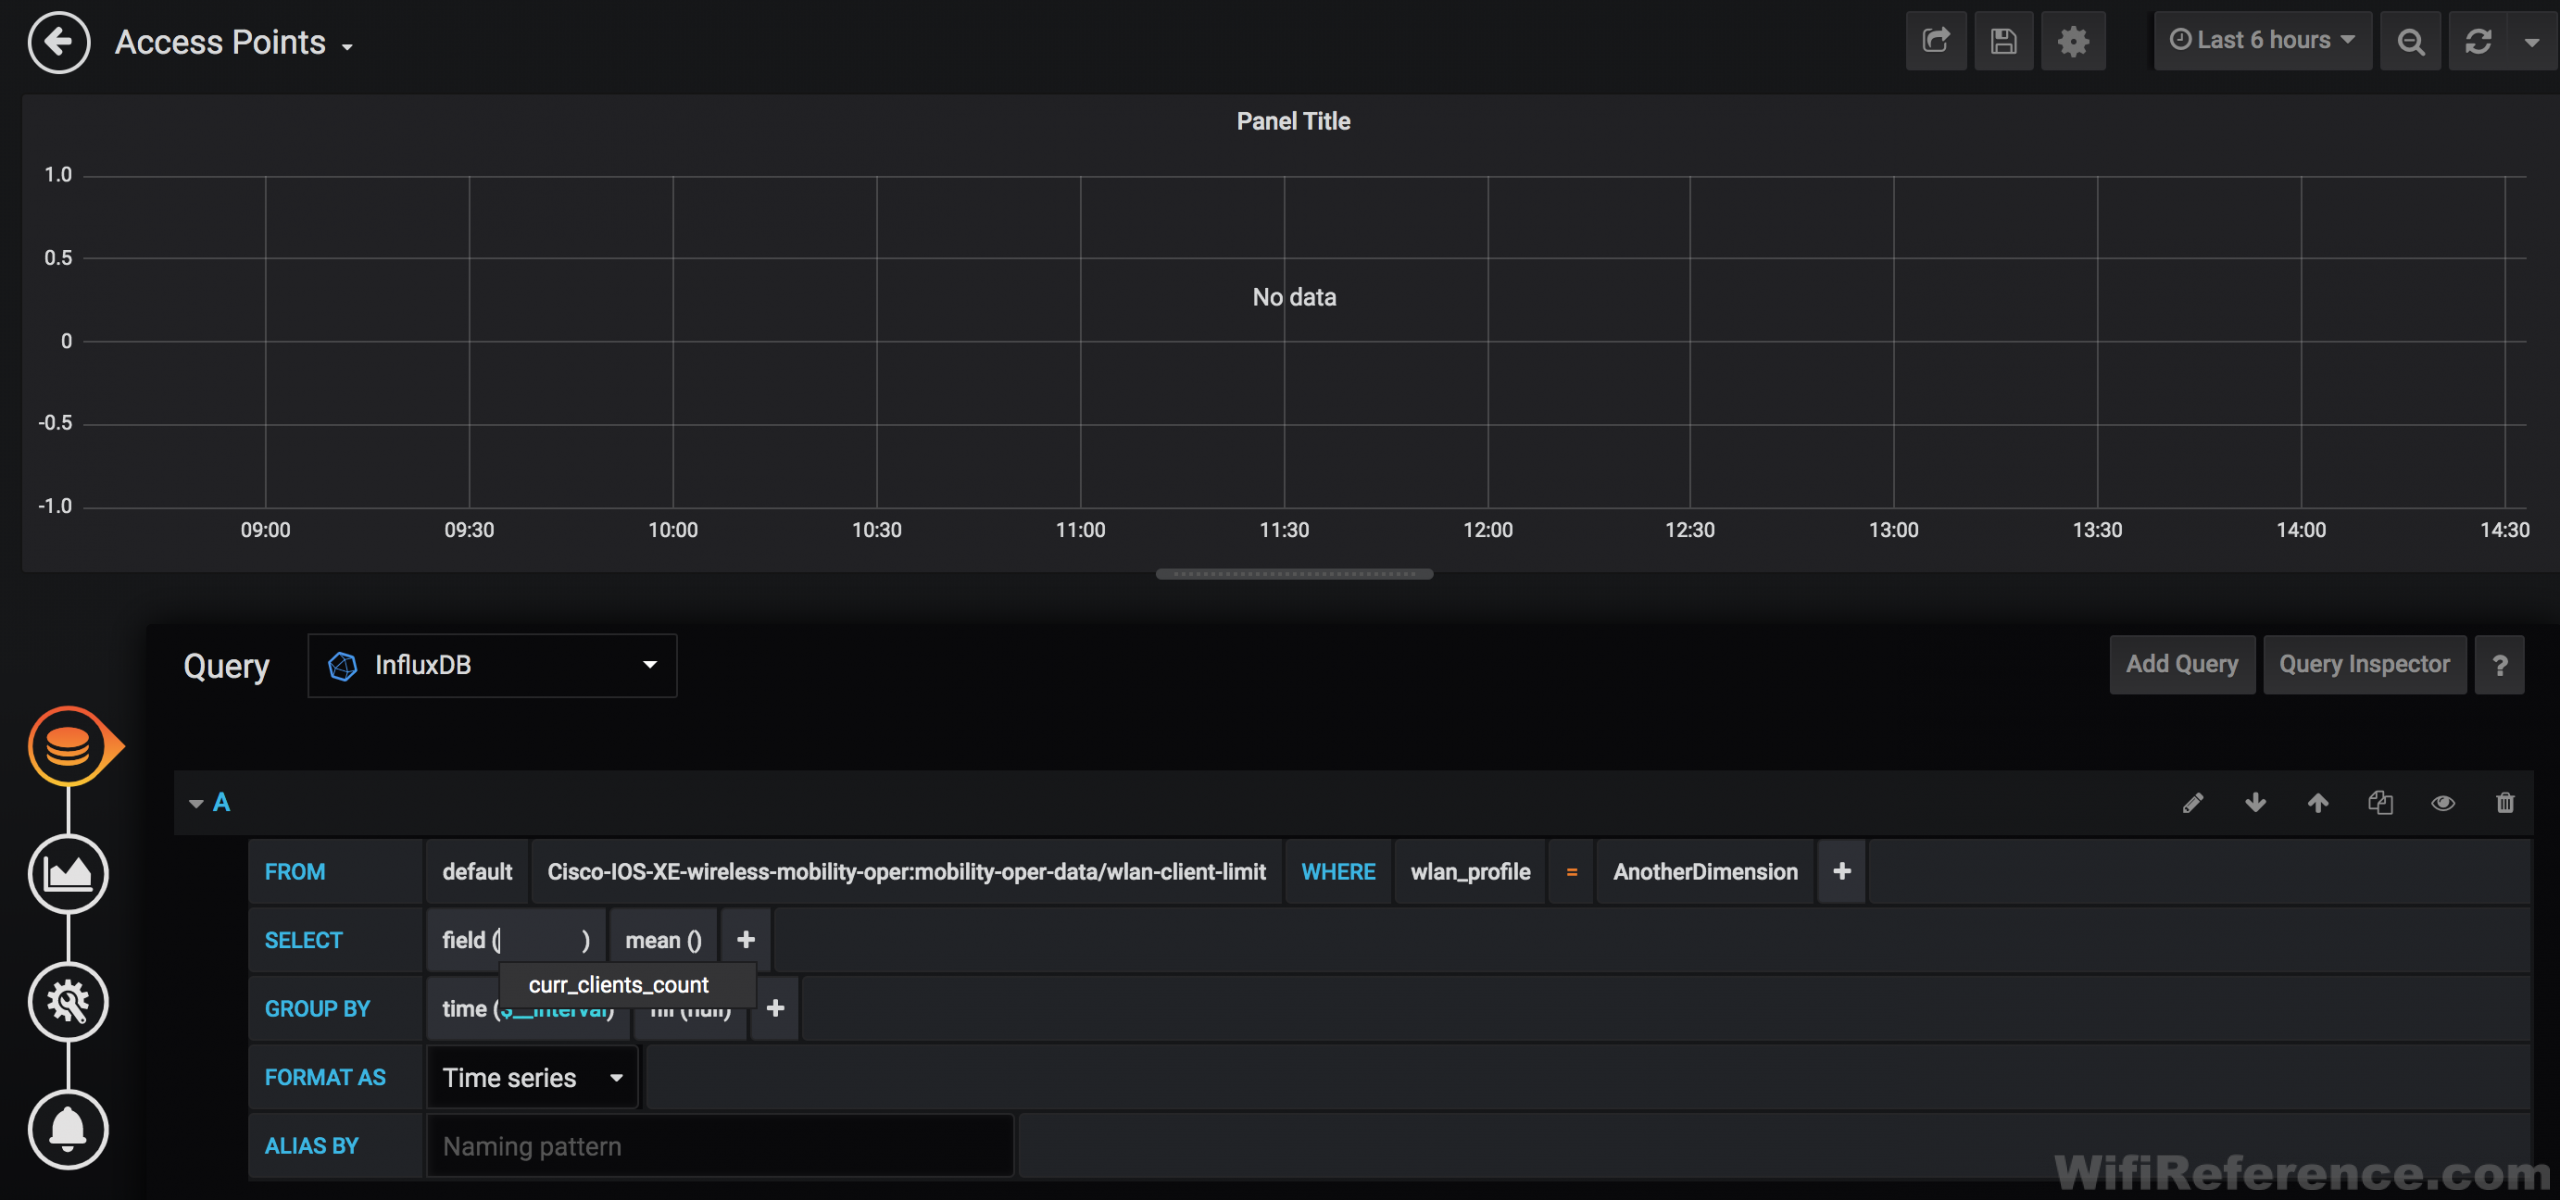Open the Time series format dropdown

[x=532, y=1078]
